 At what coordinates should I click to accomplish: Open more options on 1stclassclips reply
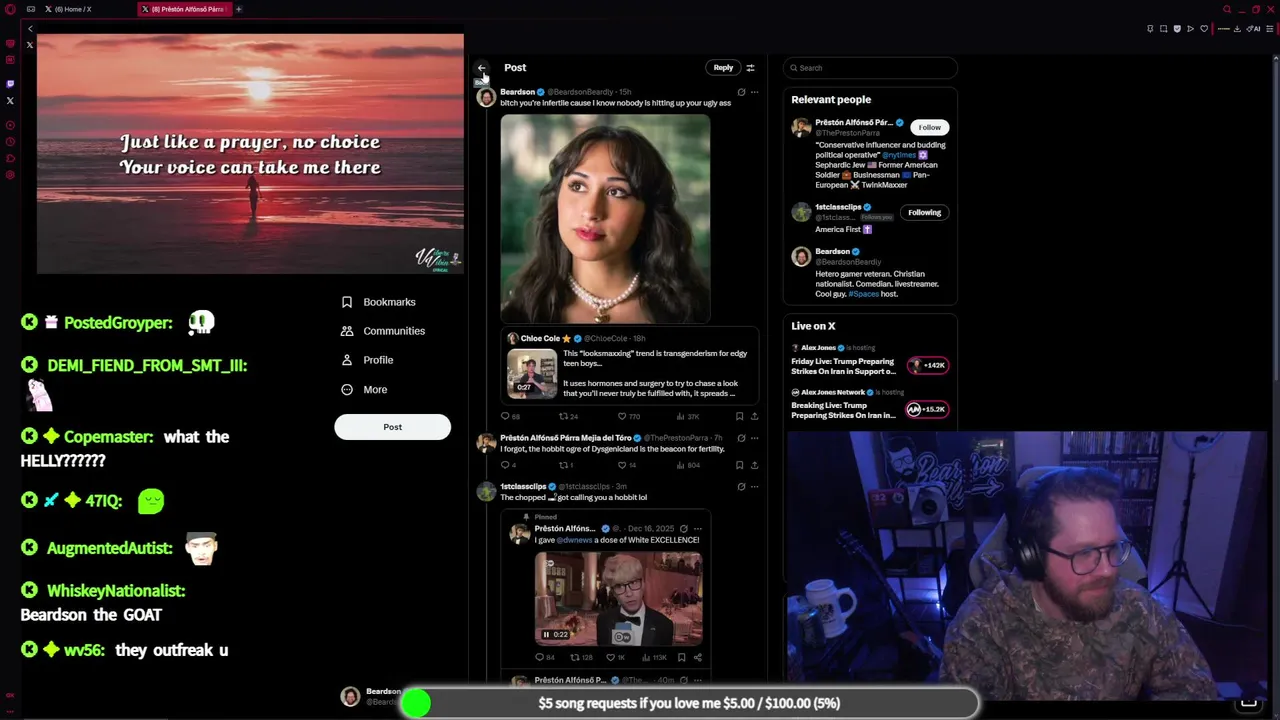(x=755, y=487)
